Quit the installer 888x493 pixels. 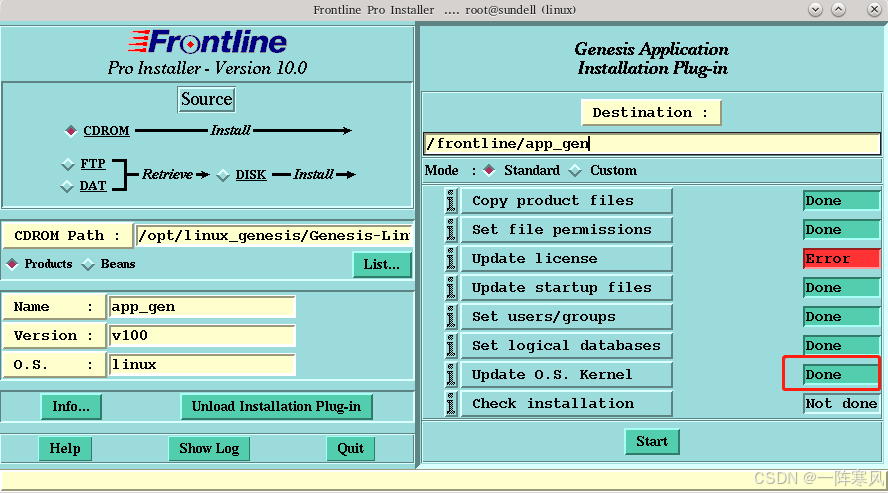click(351, 448)
